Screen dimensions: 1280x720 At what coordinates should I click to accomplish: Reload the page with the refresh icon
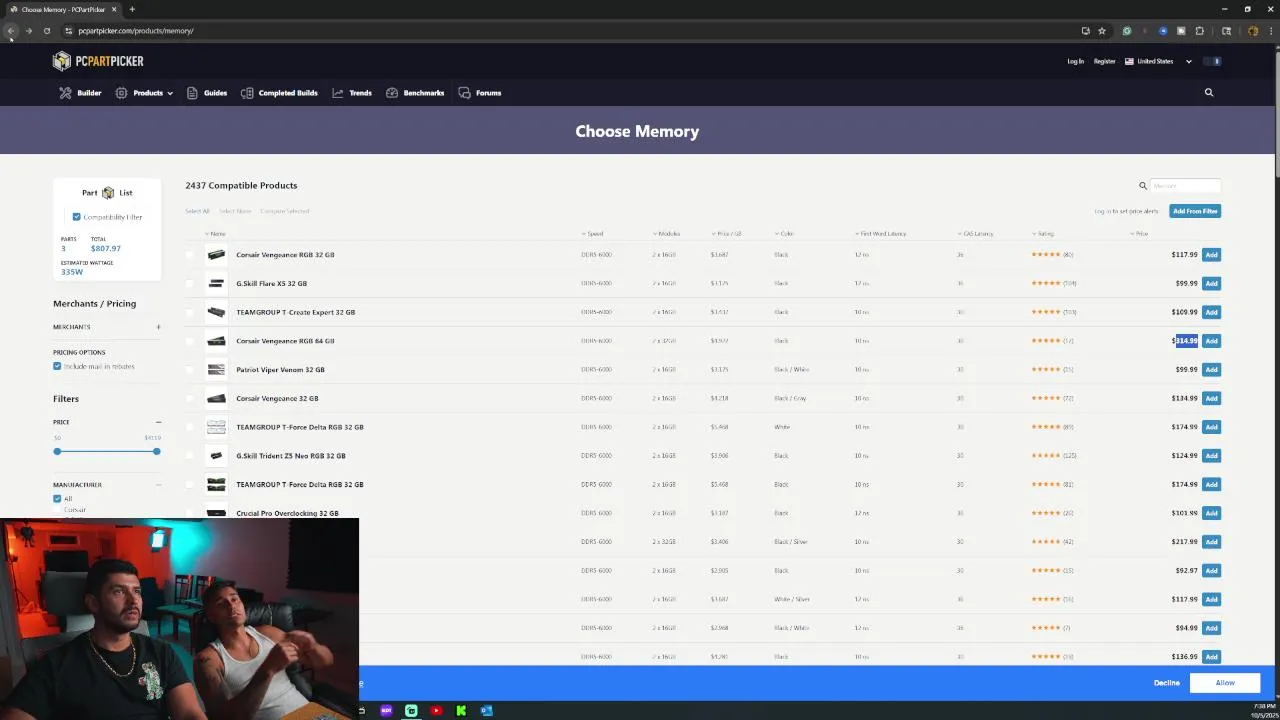(x=46, y=31)
